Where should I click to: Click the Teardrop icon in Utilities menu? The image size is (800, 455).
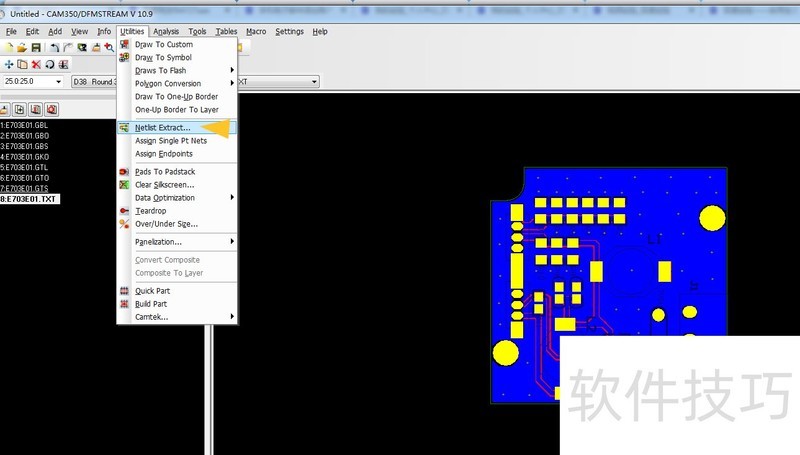tap(124, 211)
